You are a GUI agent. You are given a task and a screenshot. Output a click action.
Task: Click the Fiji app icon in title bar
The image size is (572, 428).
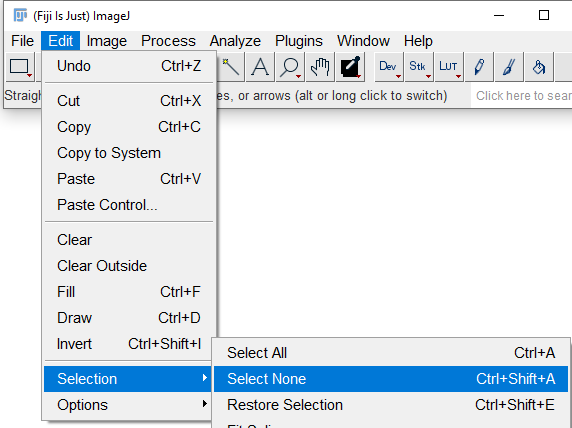tap(20, 15)
